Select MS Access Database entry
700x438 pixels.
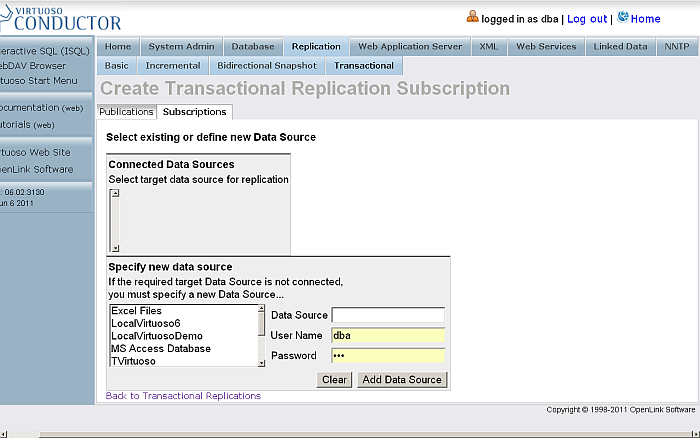[x=161, y=348]
